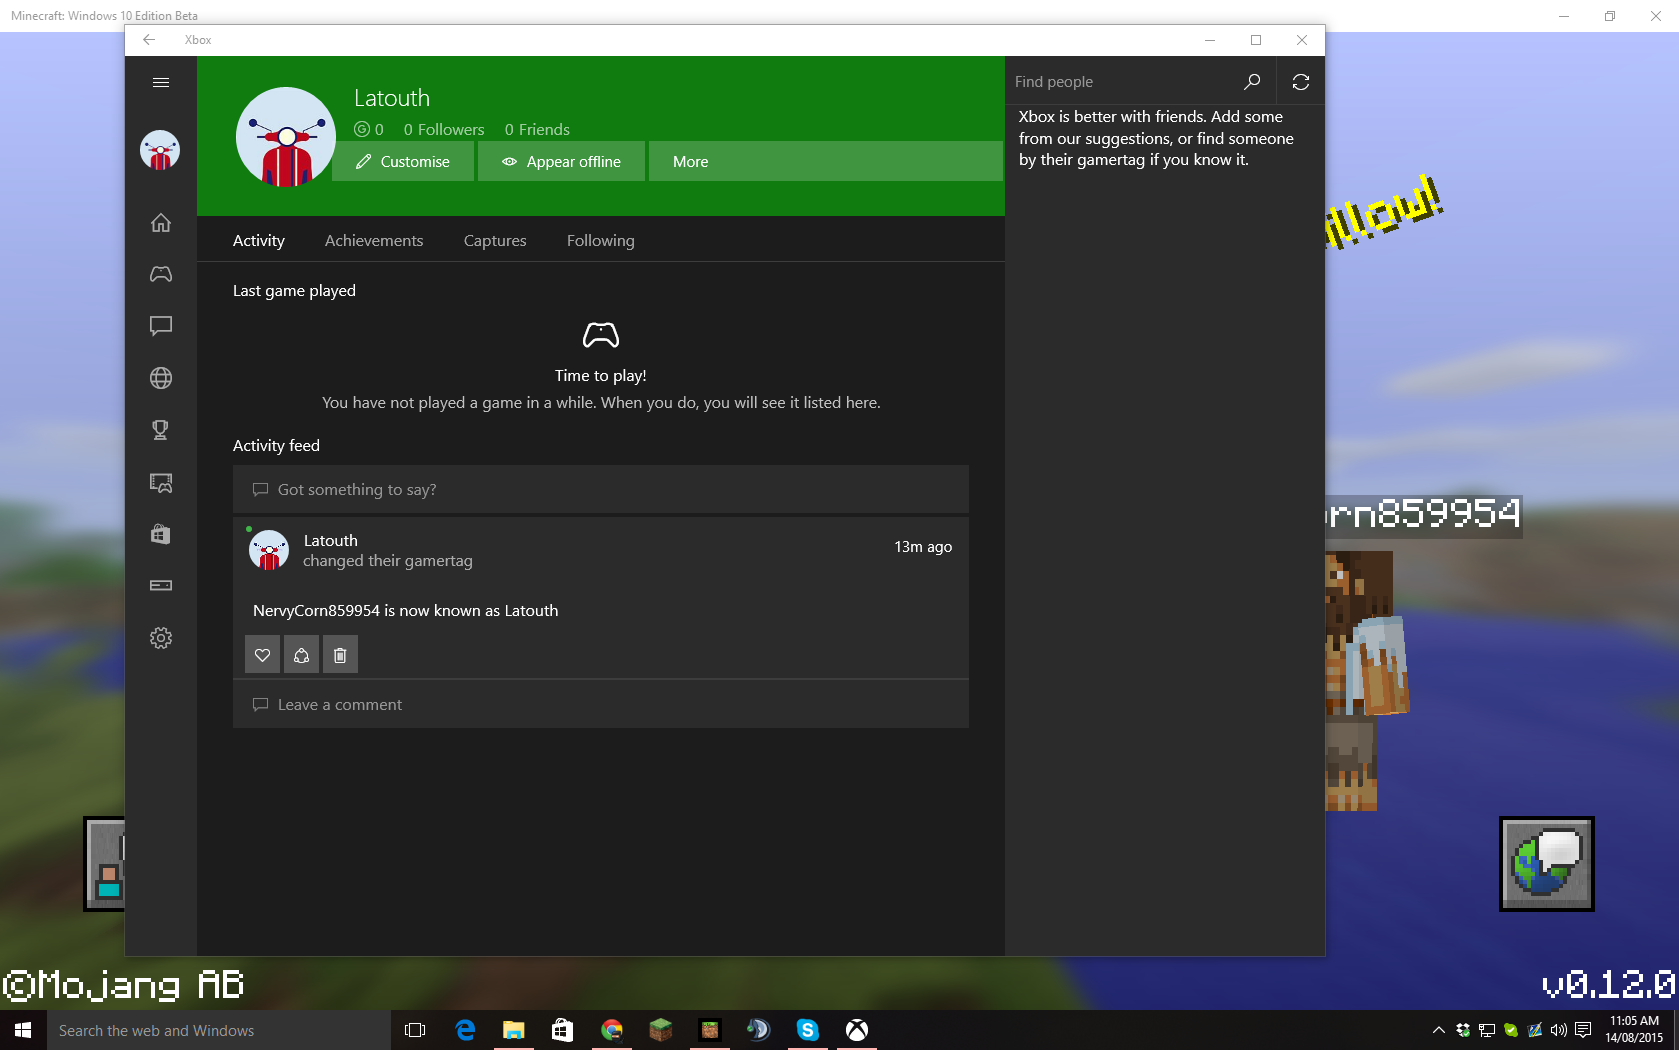Open the hamburger menu in Xbox sidebar

coord(161,82)
